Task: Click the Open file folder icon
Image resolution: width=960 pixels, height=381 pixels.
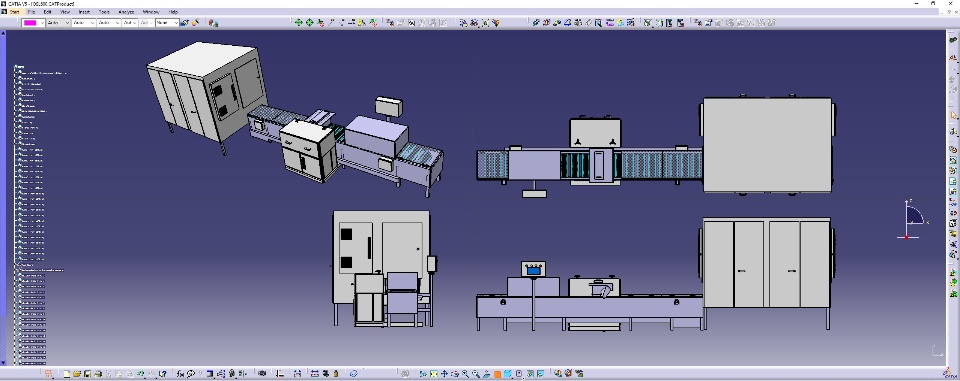Action: (x=77, y=374)
